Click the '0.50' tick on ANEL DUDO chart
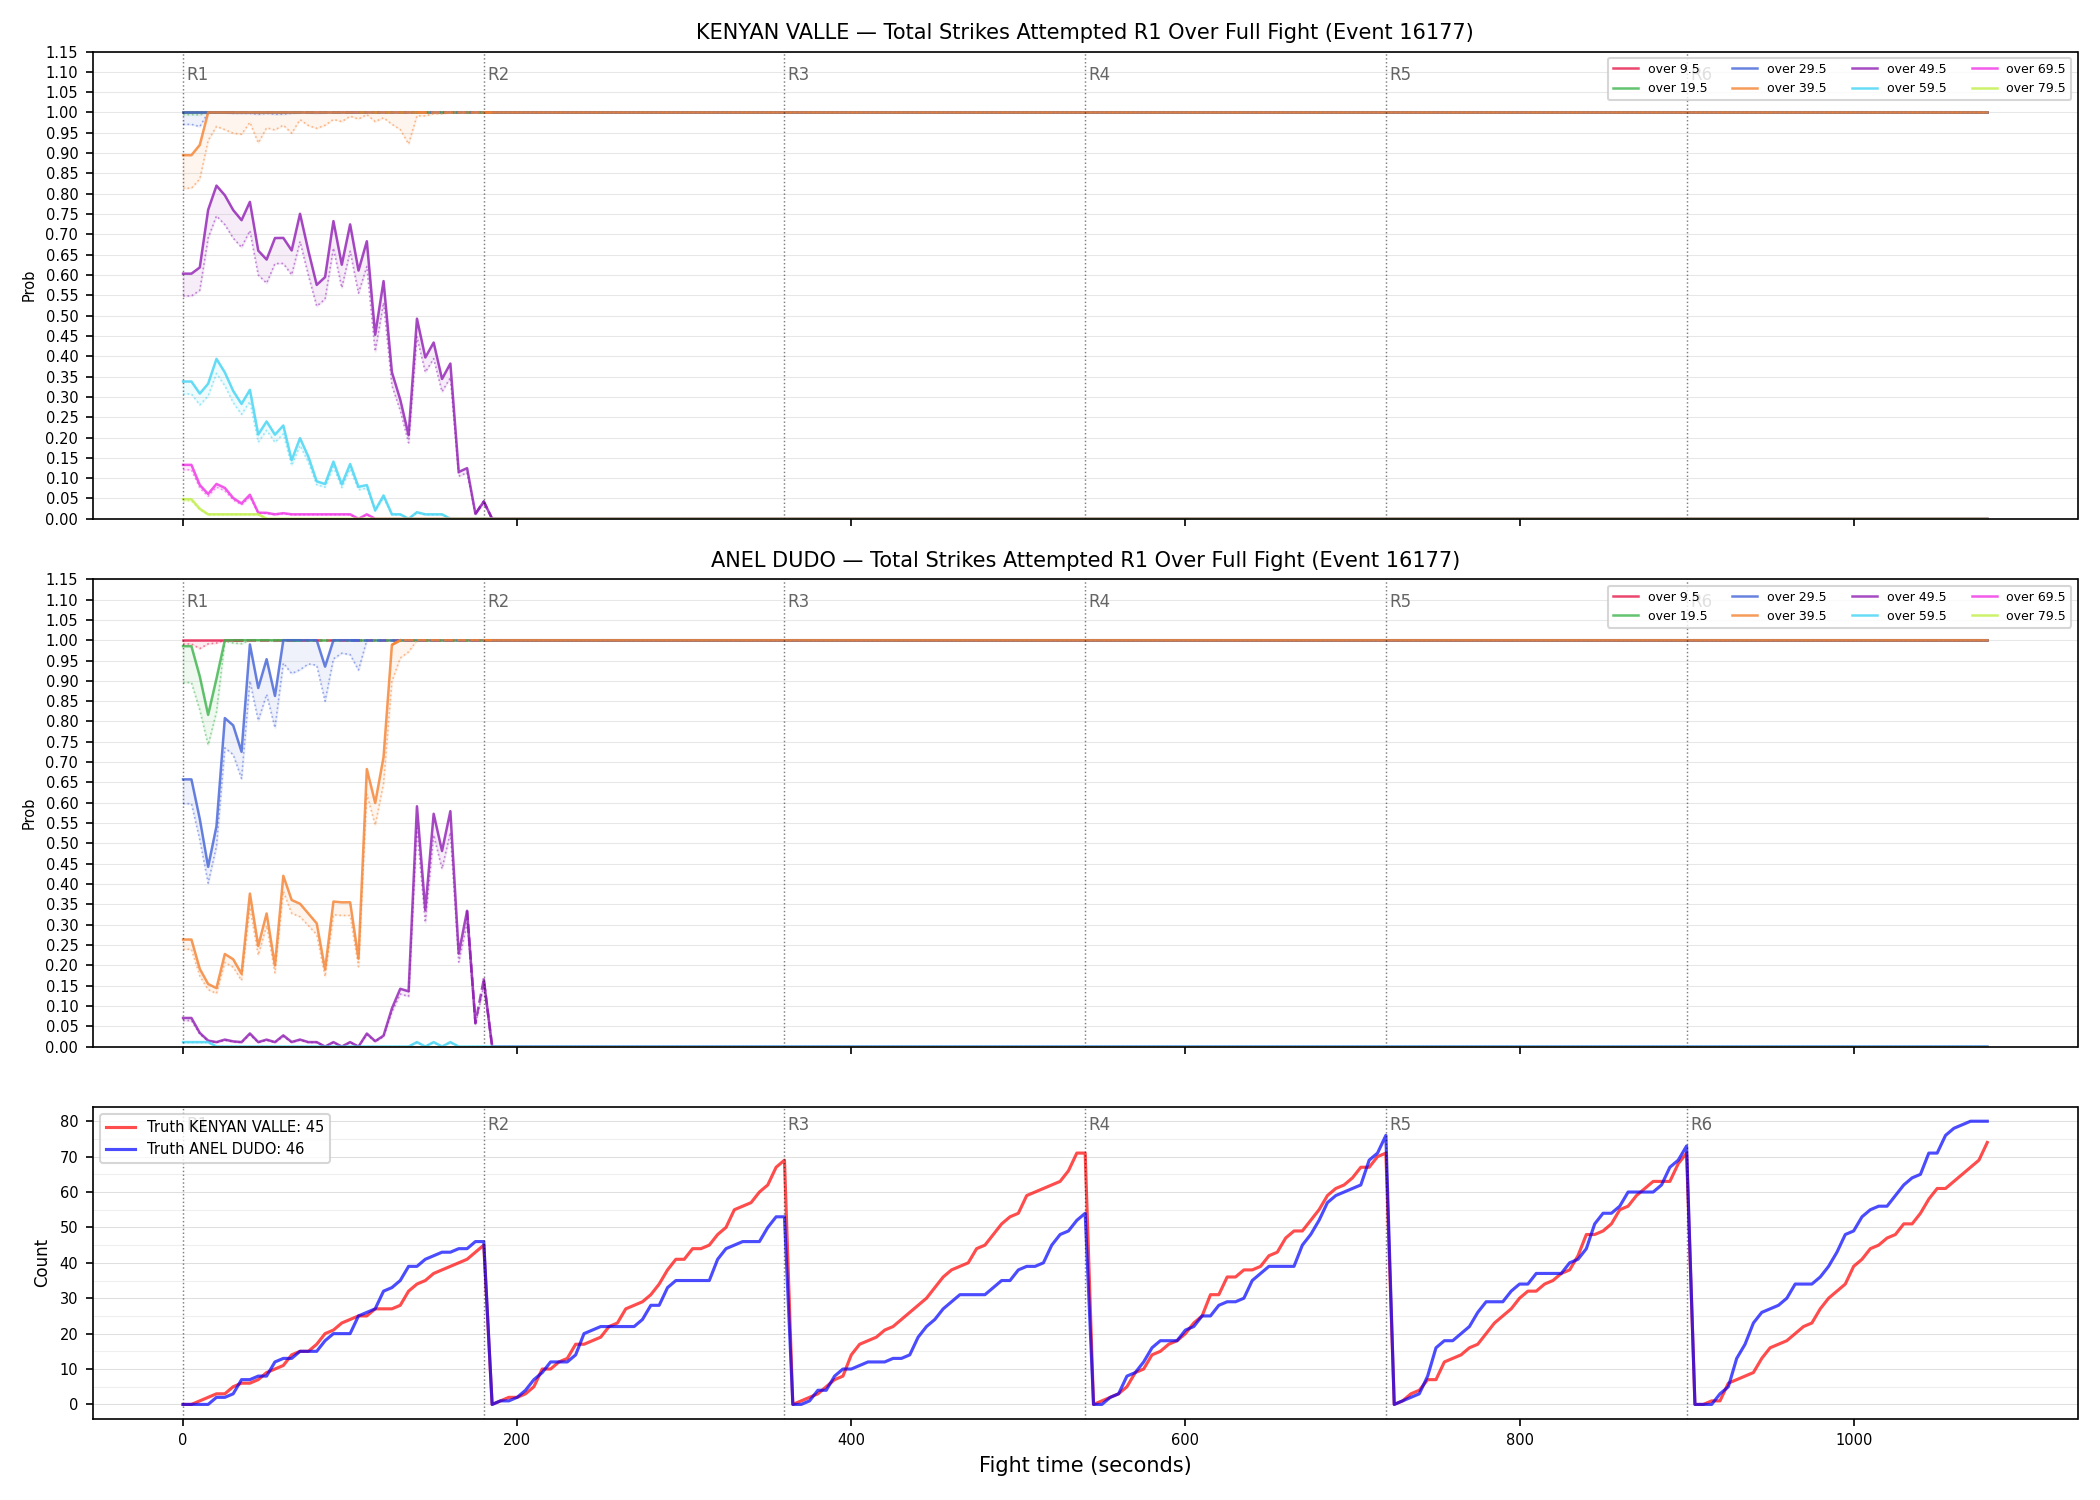Screen dimensions: 2100x1500 pyautogui.click(x=62, y=844)
